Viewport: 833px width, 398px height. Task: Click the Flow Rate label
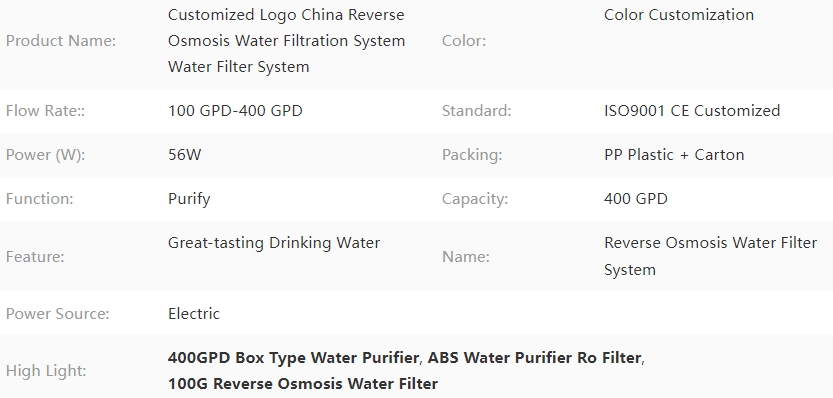point(45,111)
